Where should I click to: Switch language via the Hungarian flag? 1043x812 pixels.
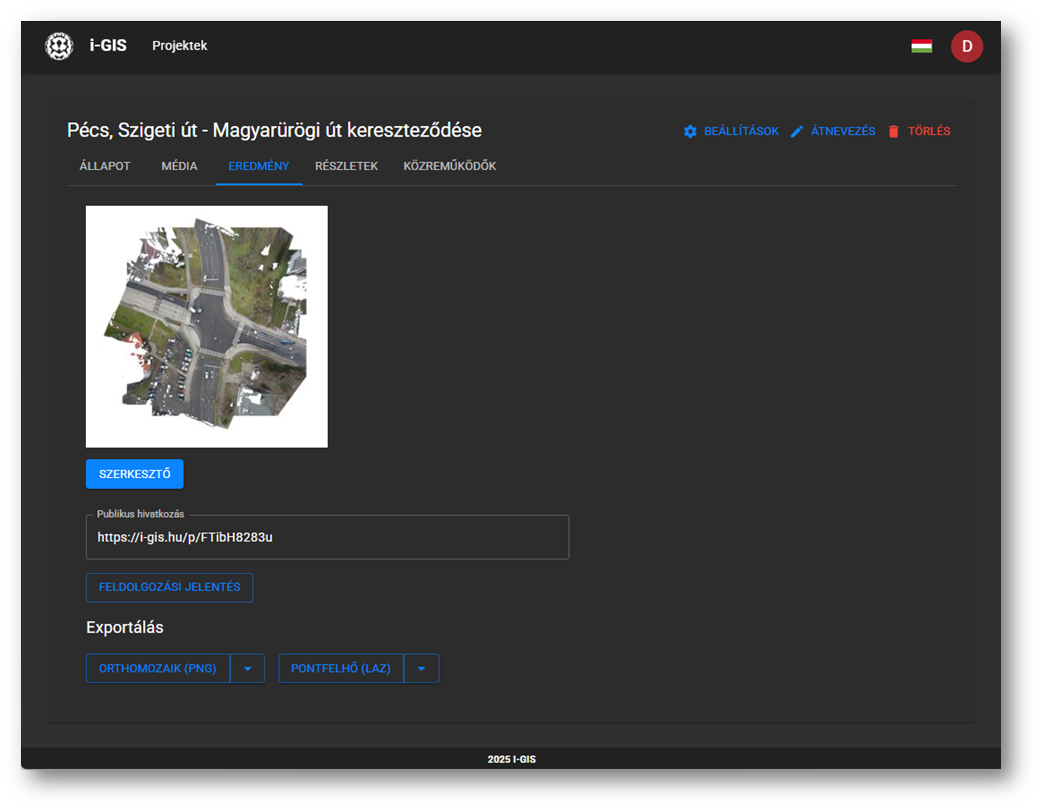921,46
